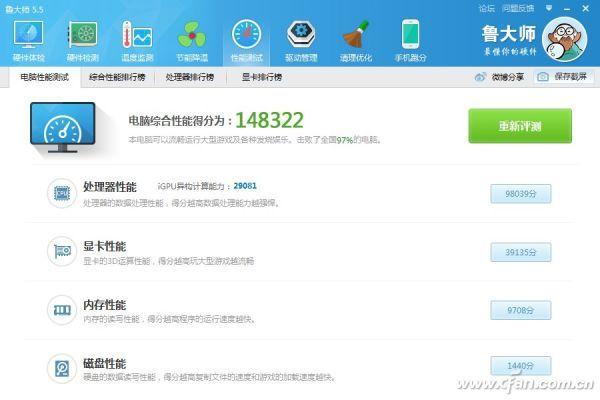The image size is (600, 400).
Task: Minimize the 鲁大师 window
Action: pos(567,8)
